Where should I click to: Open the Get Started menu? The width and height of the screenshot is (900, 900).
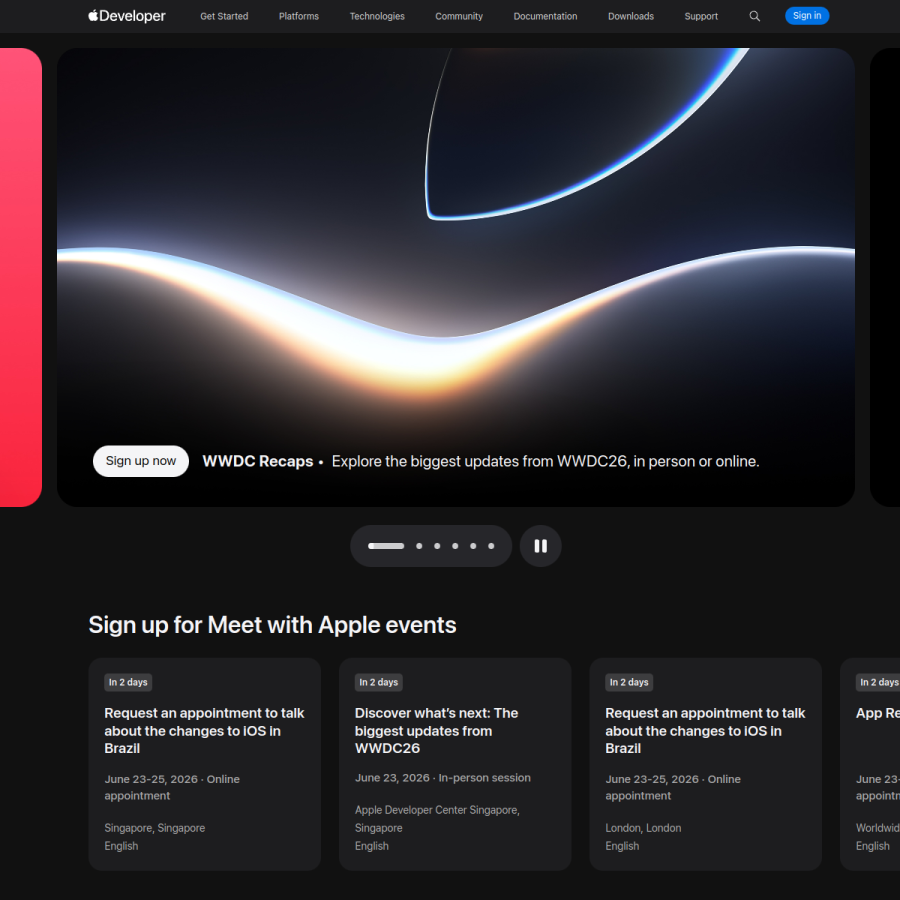click(x=224, y=16)
